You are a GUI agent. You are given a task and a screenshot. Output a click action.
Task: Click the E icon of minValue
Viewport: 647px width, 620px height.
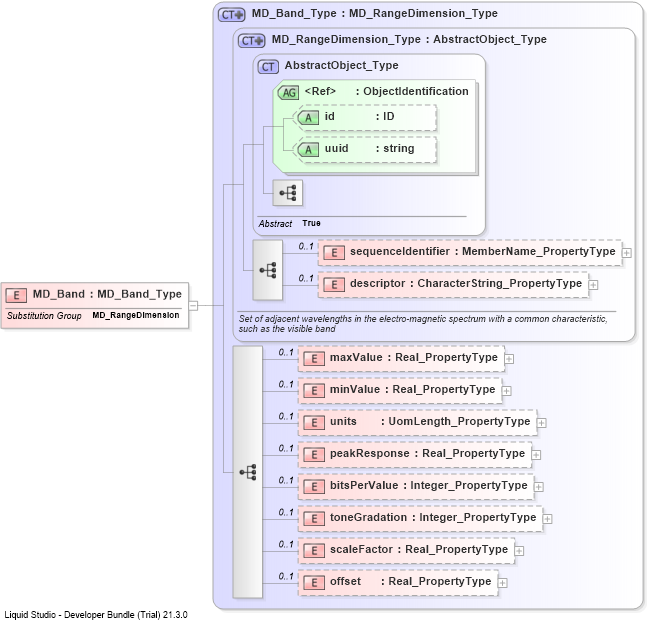(314, 391)
